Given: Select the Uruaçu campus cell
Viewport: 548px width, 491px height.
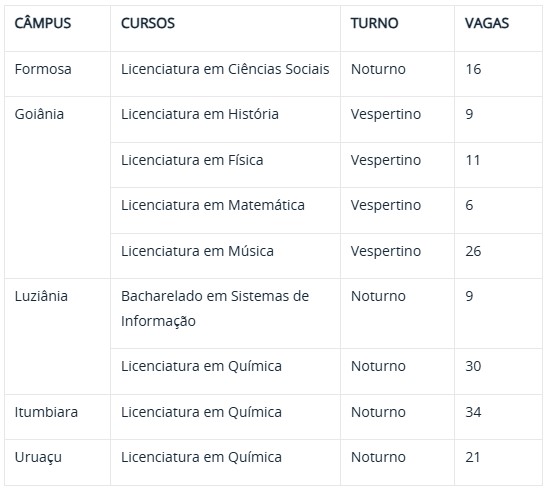Looking at the screenshot, I should 38,457.
